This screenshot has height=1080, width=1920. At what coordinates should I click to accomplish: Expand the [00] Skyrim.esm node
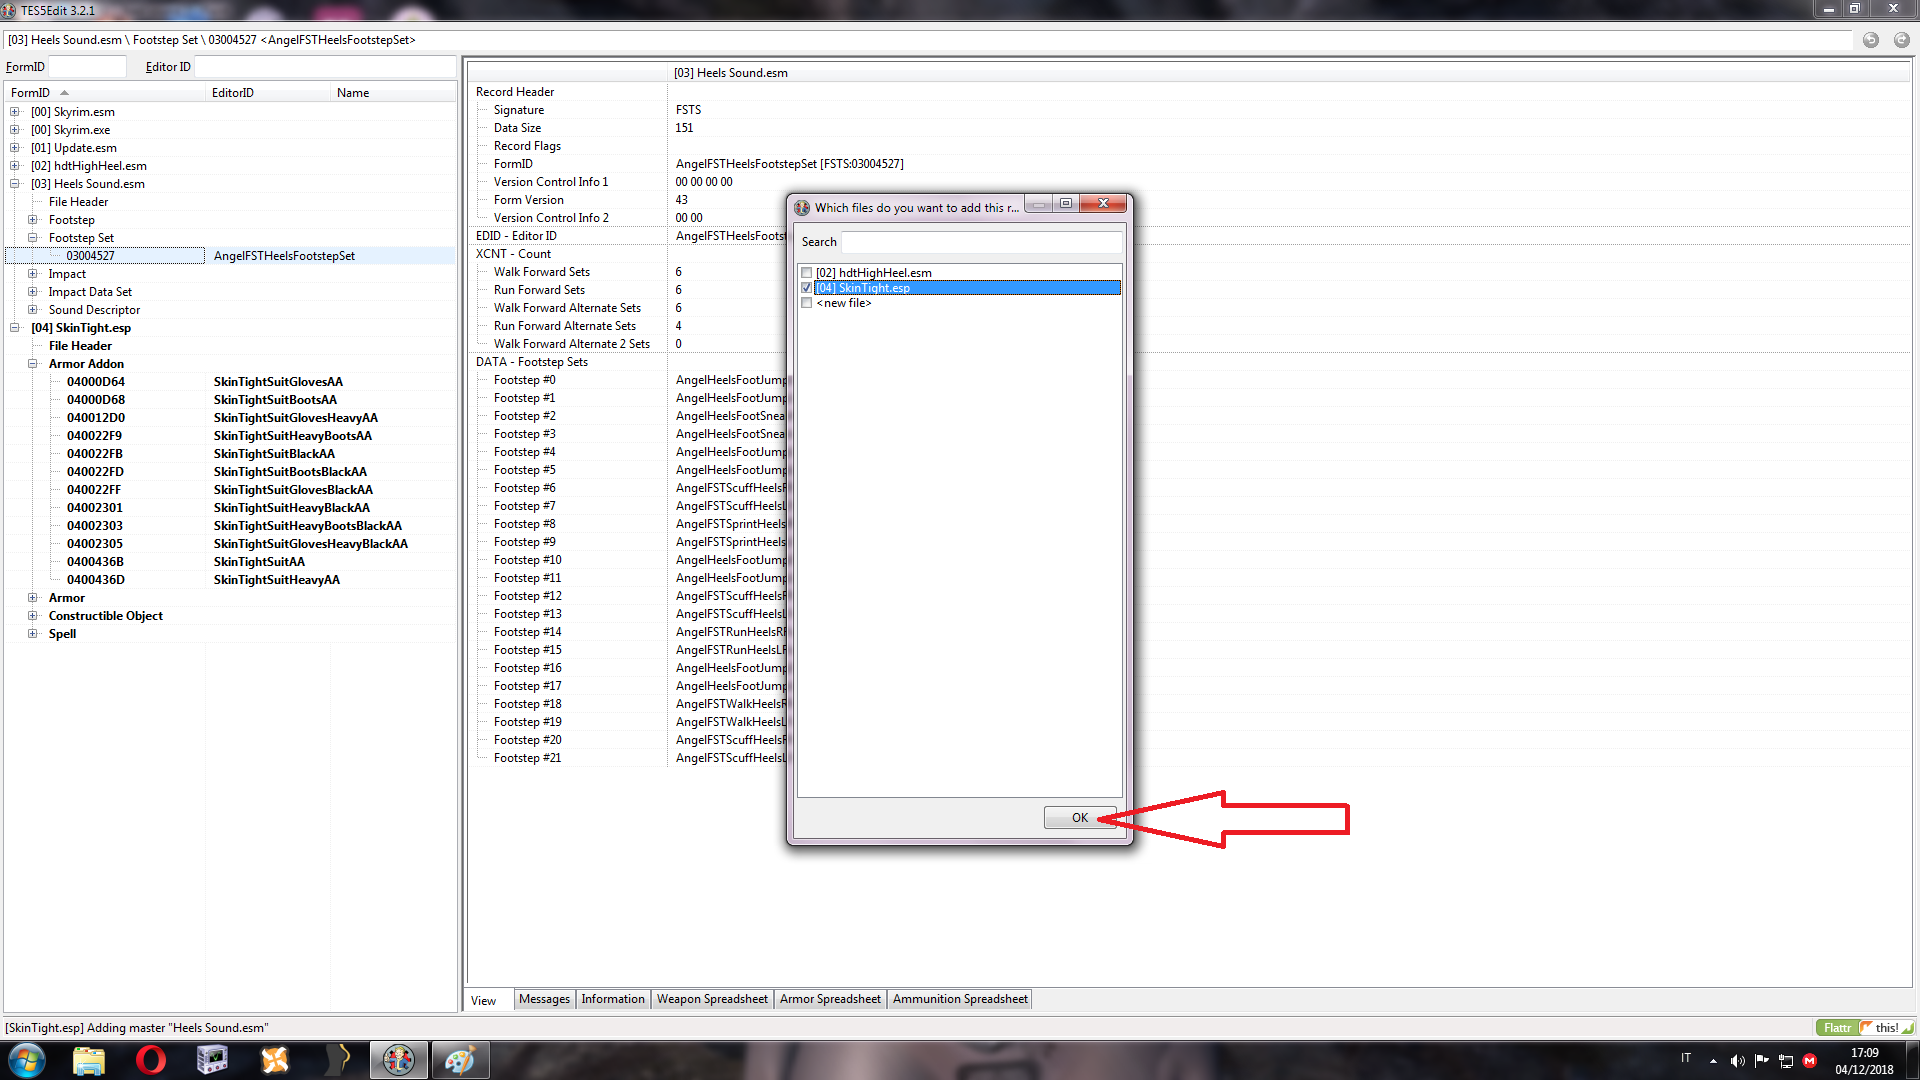coord(15,112)
